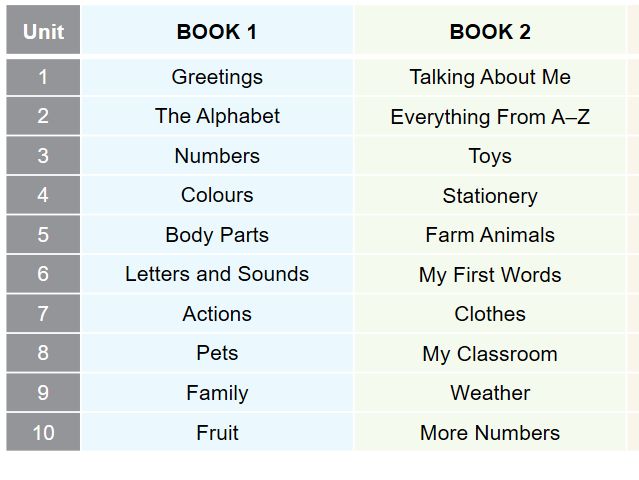This screenshot has height=480, width=639.
Task: Click the My Classroom cell
Action: 490,354
